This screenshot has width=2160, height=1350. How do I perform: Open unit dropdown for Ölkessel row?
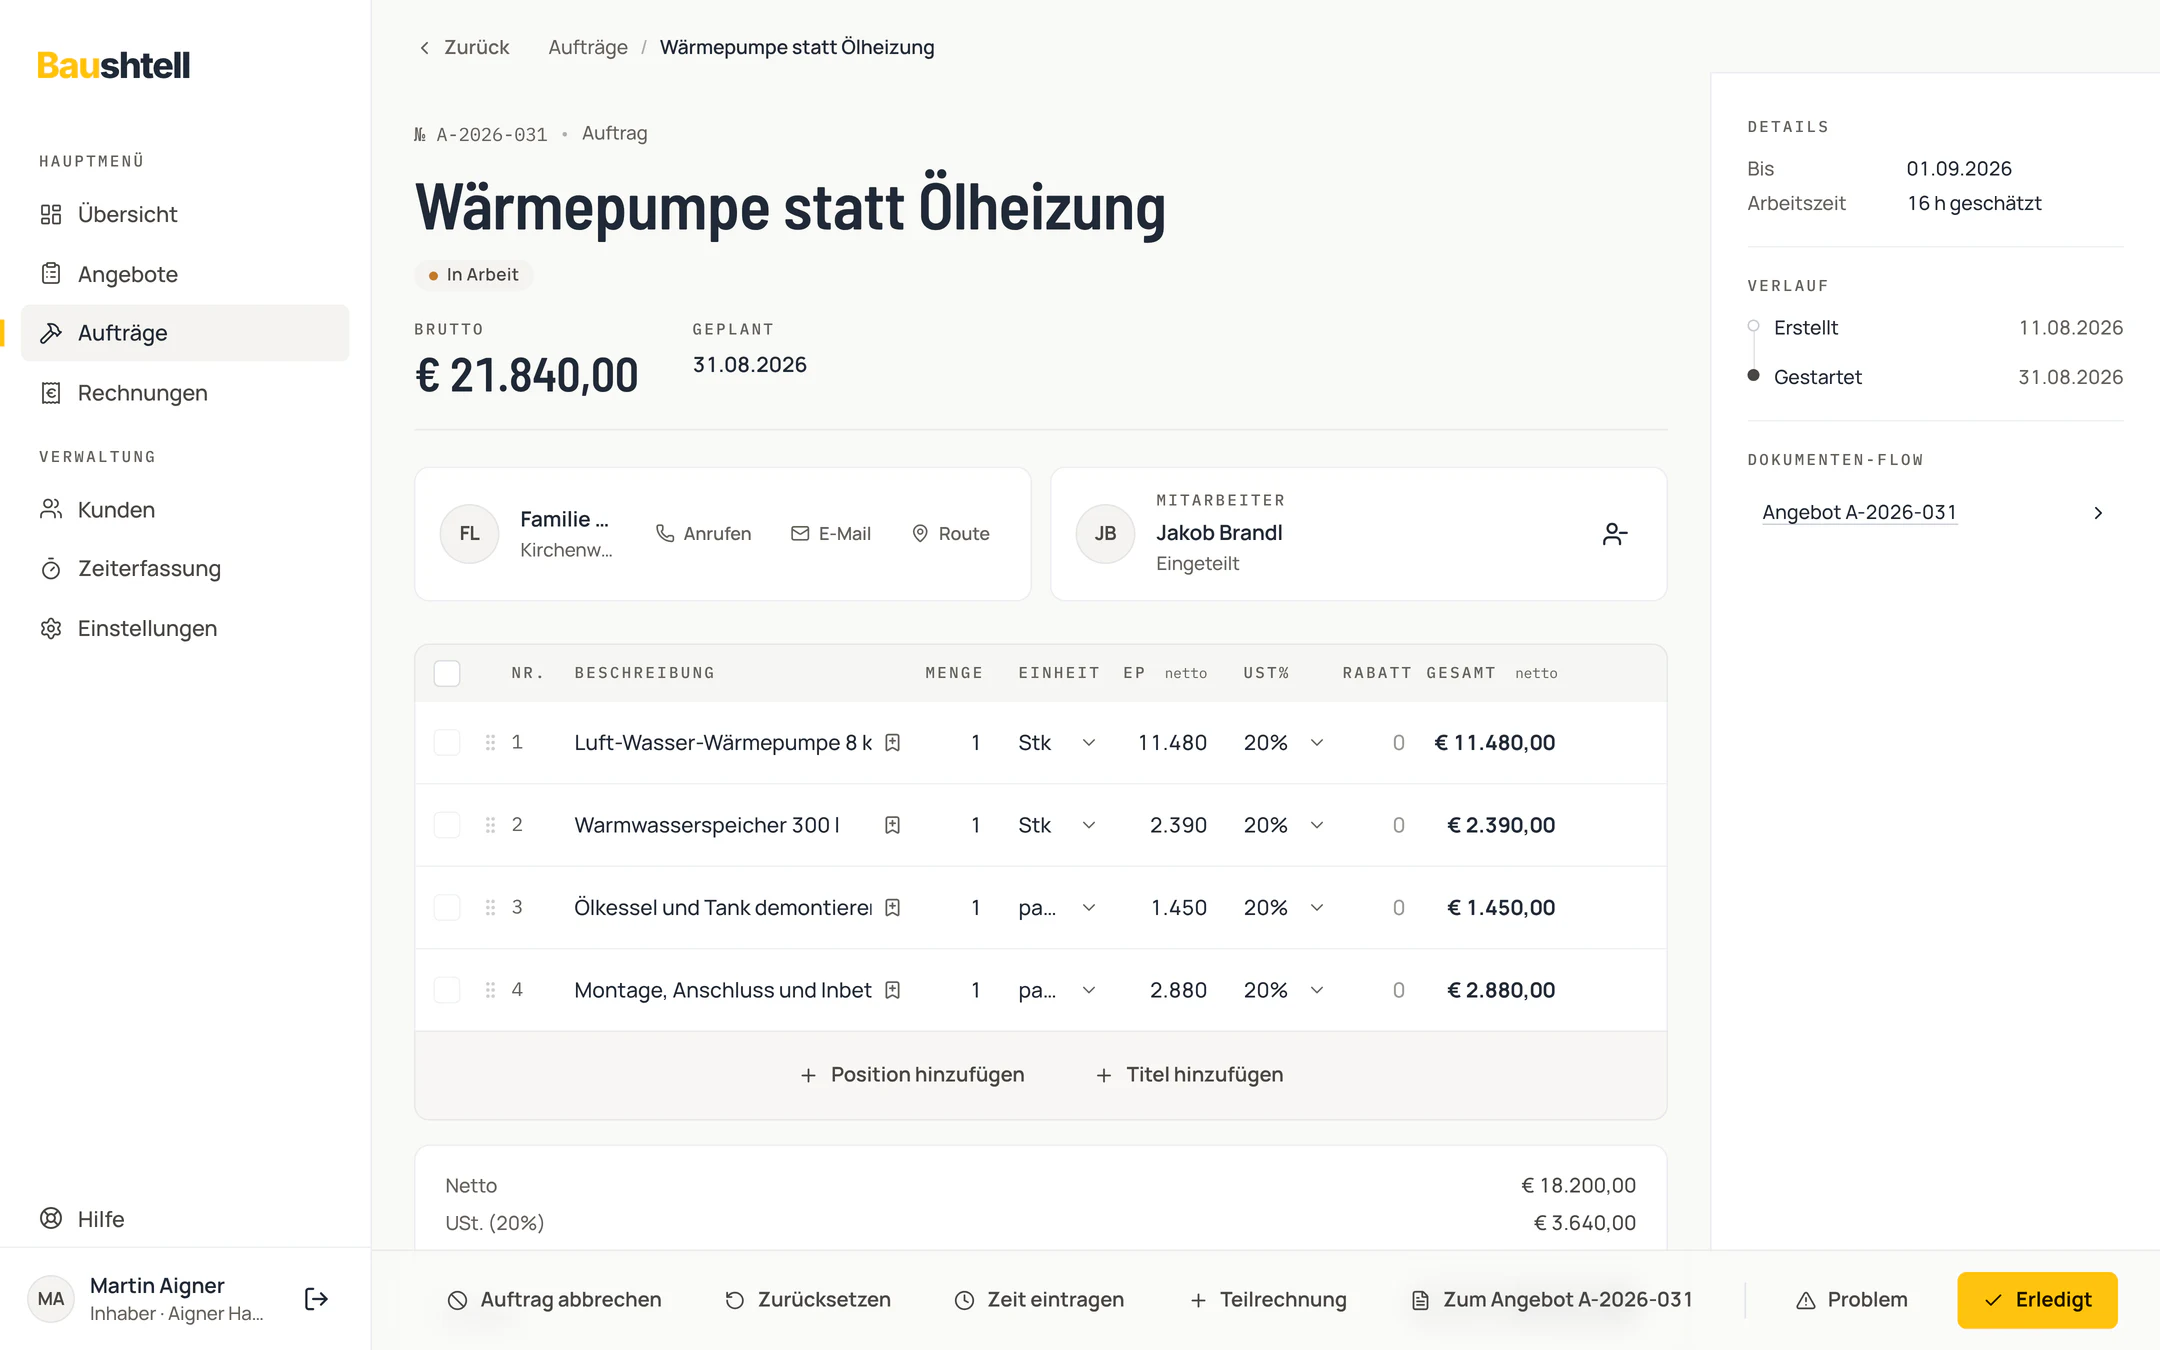tap(1057, 908)
